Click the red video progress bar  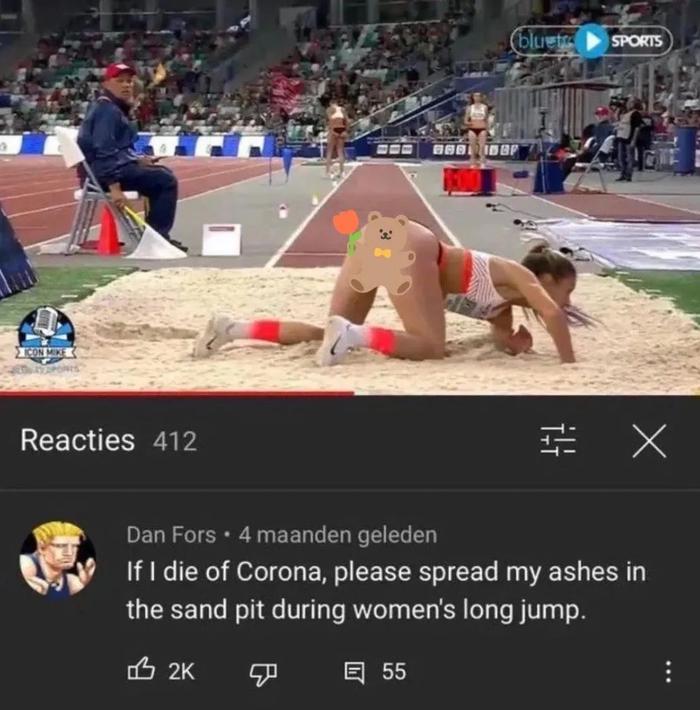click(177, 393)
